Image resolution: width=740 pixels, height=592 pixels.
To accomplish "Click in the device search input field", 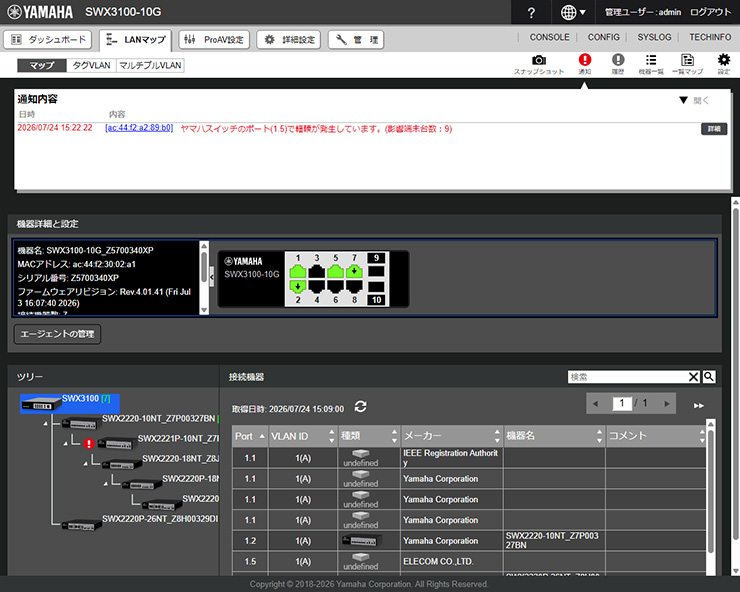I will pos(628,377).
